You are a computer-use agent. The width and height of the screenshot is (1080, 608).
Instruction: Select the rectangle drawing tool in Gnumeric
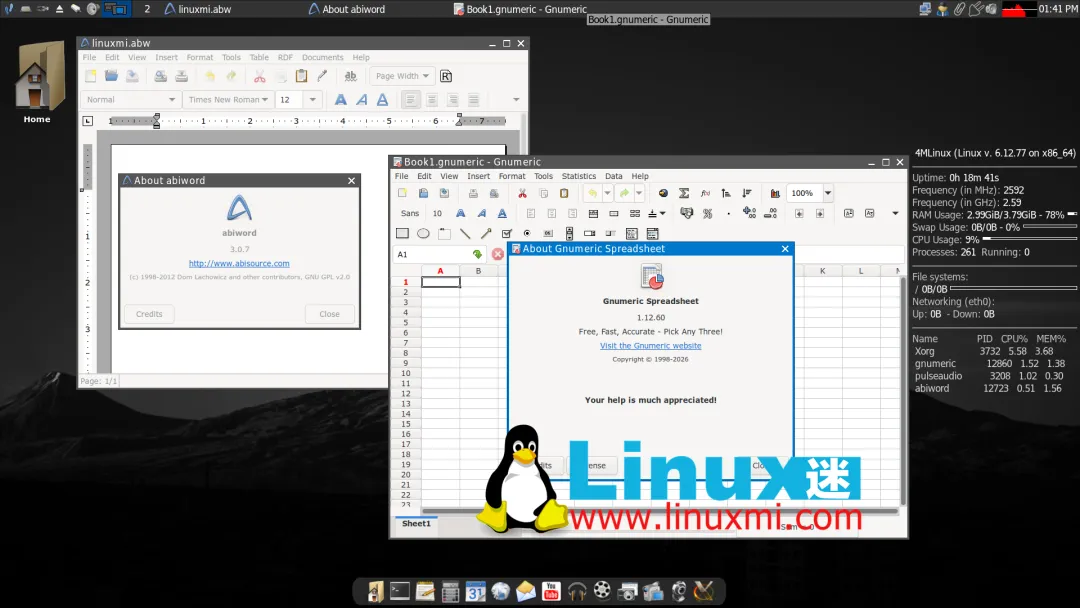(402, 233)
